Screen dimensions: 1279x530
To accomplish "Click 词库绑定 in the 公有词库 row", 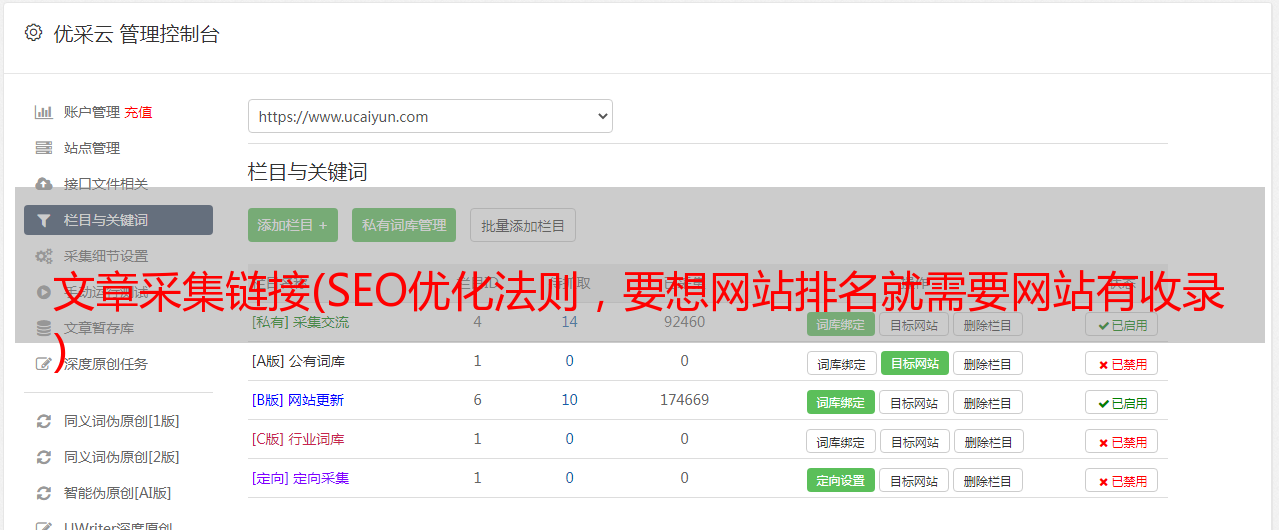I will click(841, 363).
